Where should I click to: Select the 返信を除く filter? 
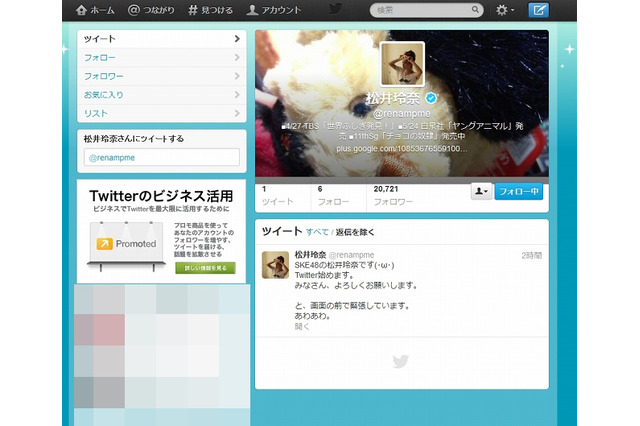[x=355, y=232]
